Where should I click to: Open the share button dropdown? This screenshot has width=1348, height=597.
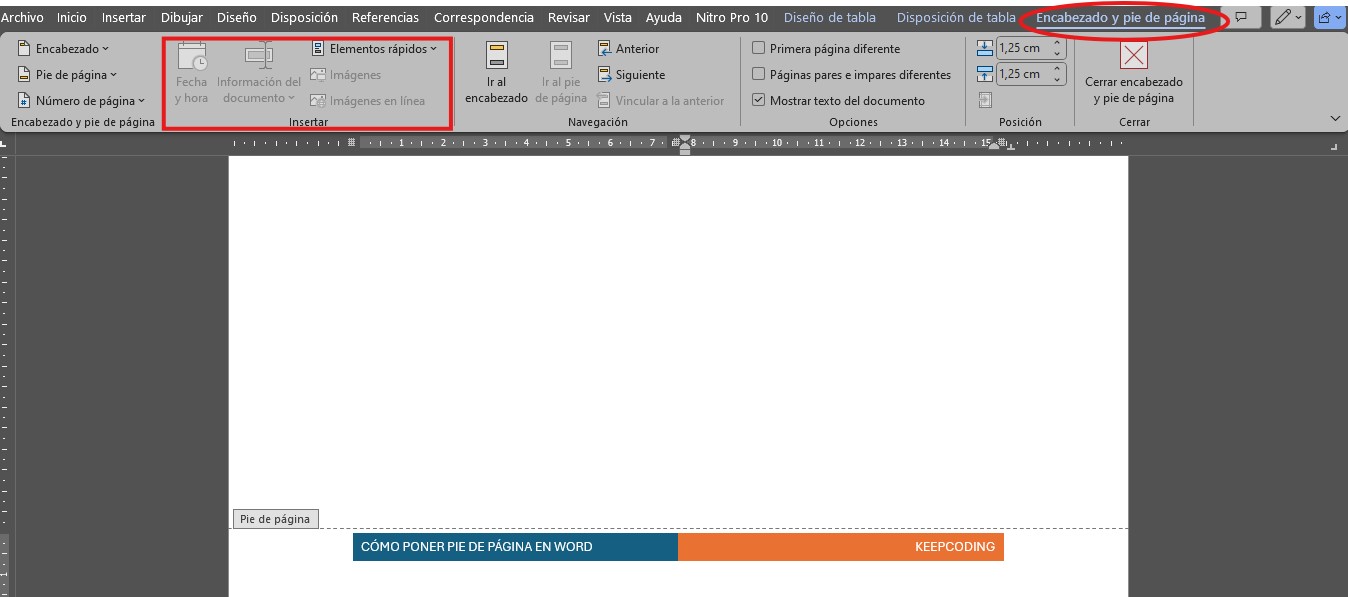(1330, 18)
